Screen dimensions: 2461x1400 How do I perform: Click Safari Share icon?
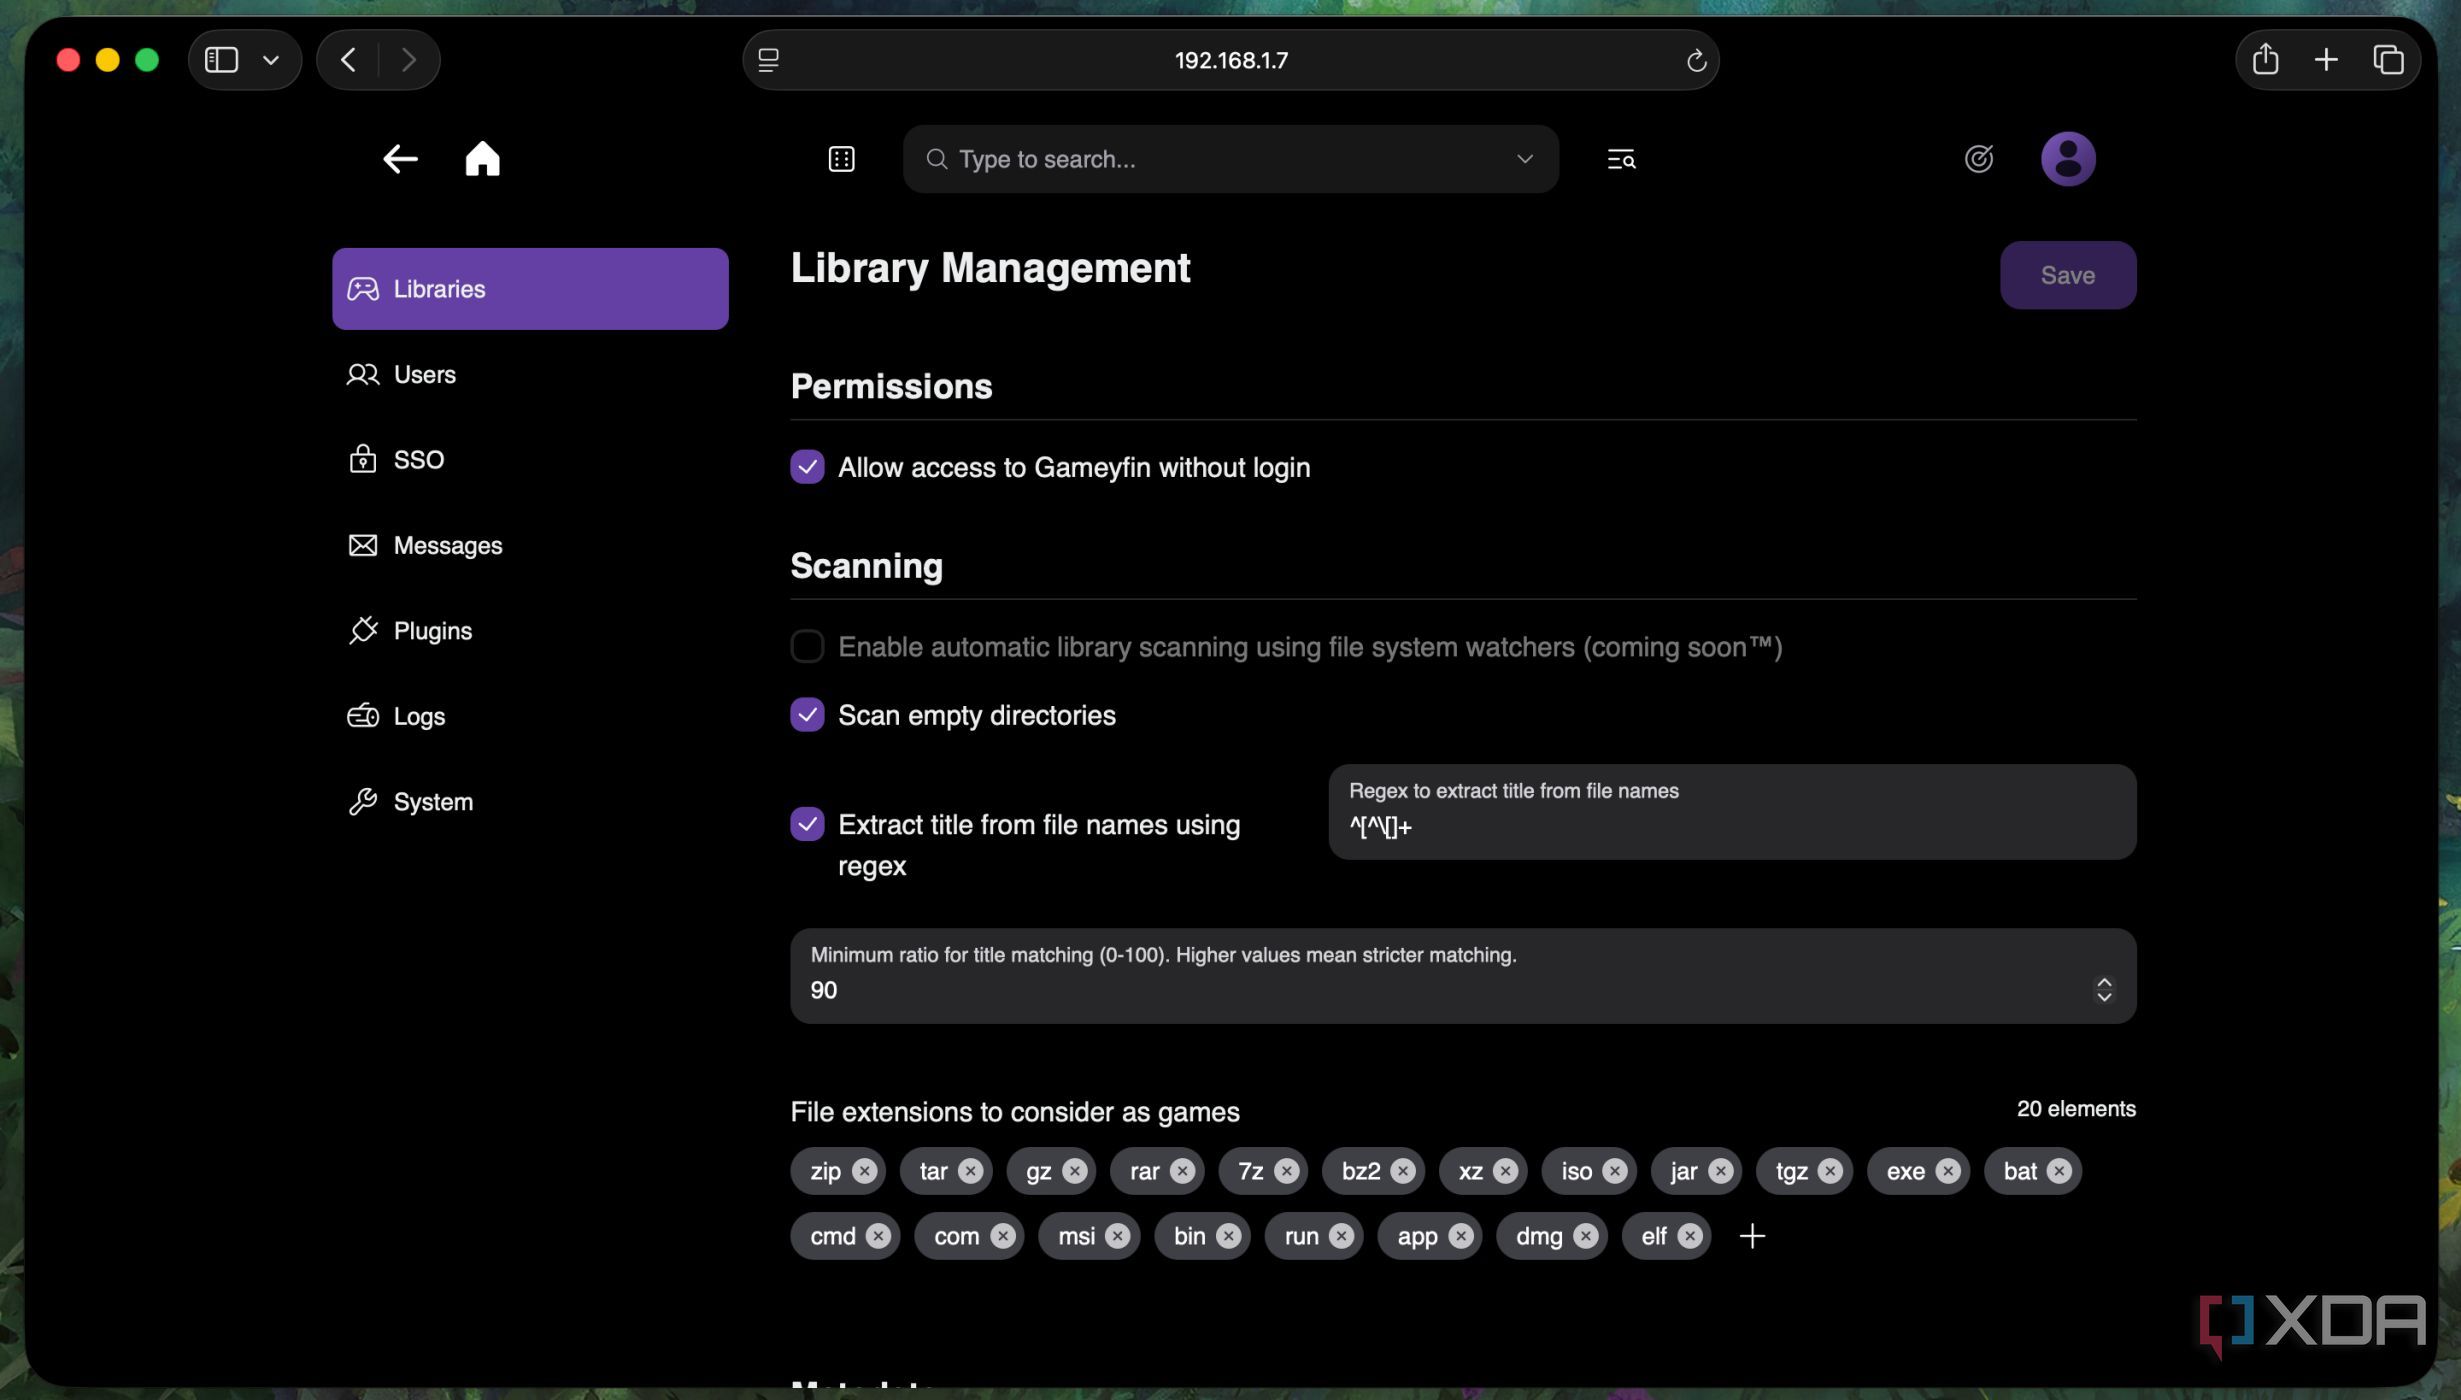2265,60
